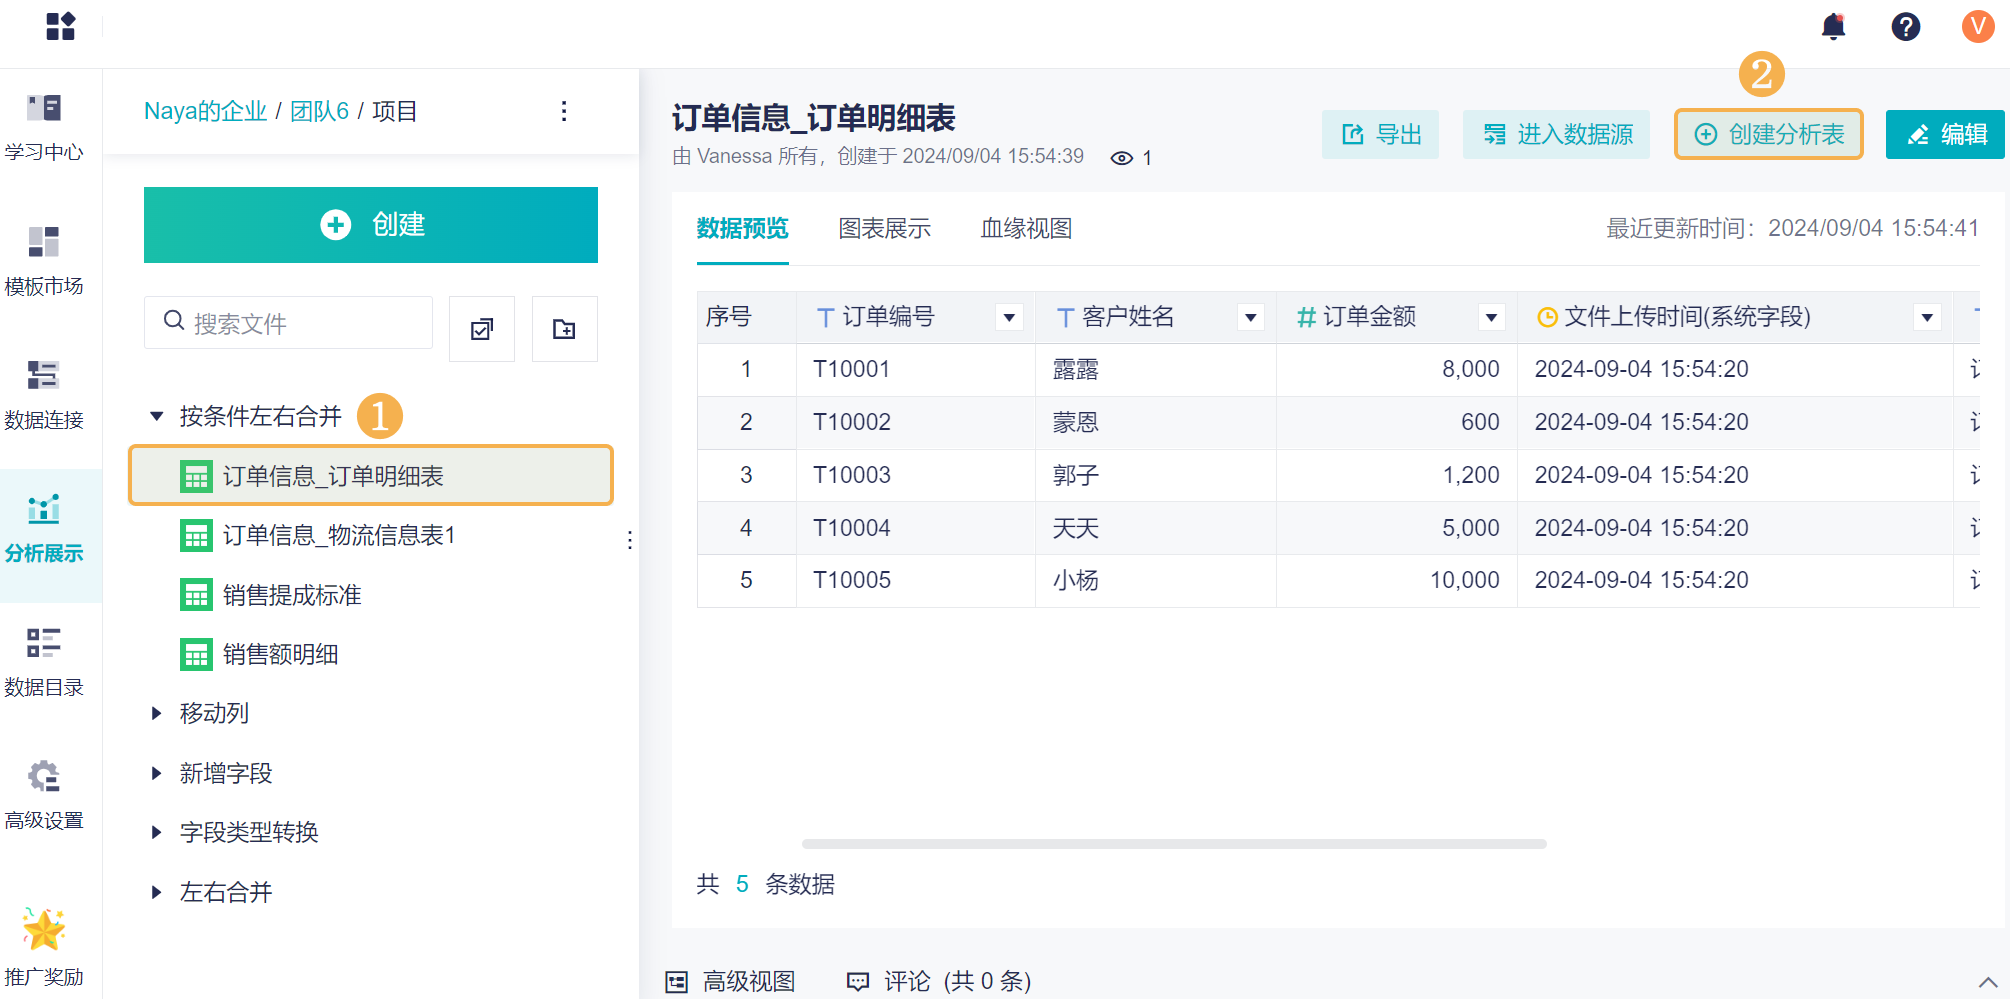Click the new folder icon
2010x999 pixels.
[564, 329]
